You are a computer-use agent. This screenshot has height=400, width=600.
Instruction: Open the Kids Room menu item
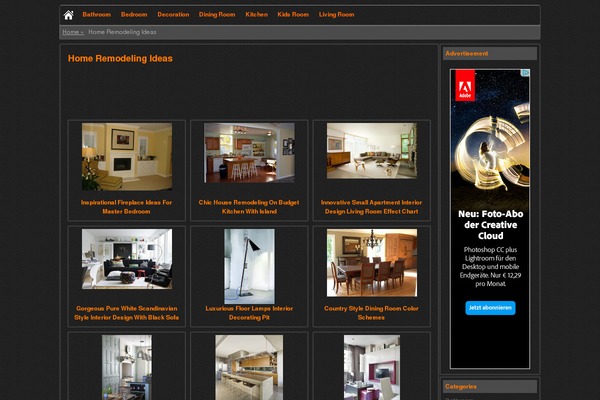[293, 15]
